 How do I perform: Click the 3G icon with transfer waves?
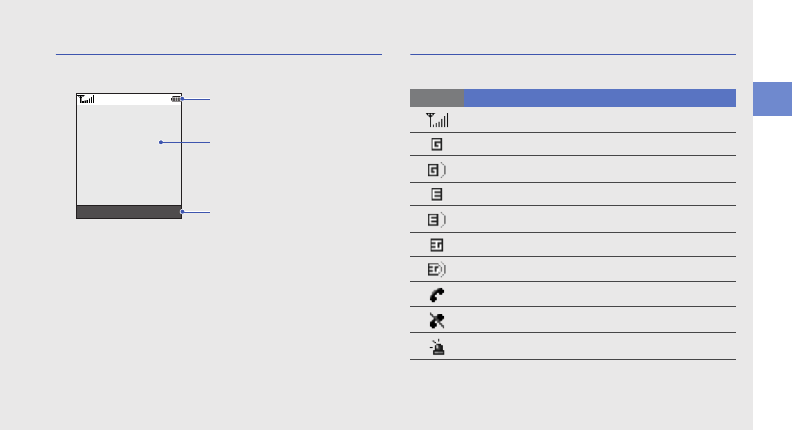coord(437,270)
